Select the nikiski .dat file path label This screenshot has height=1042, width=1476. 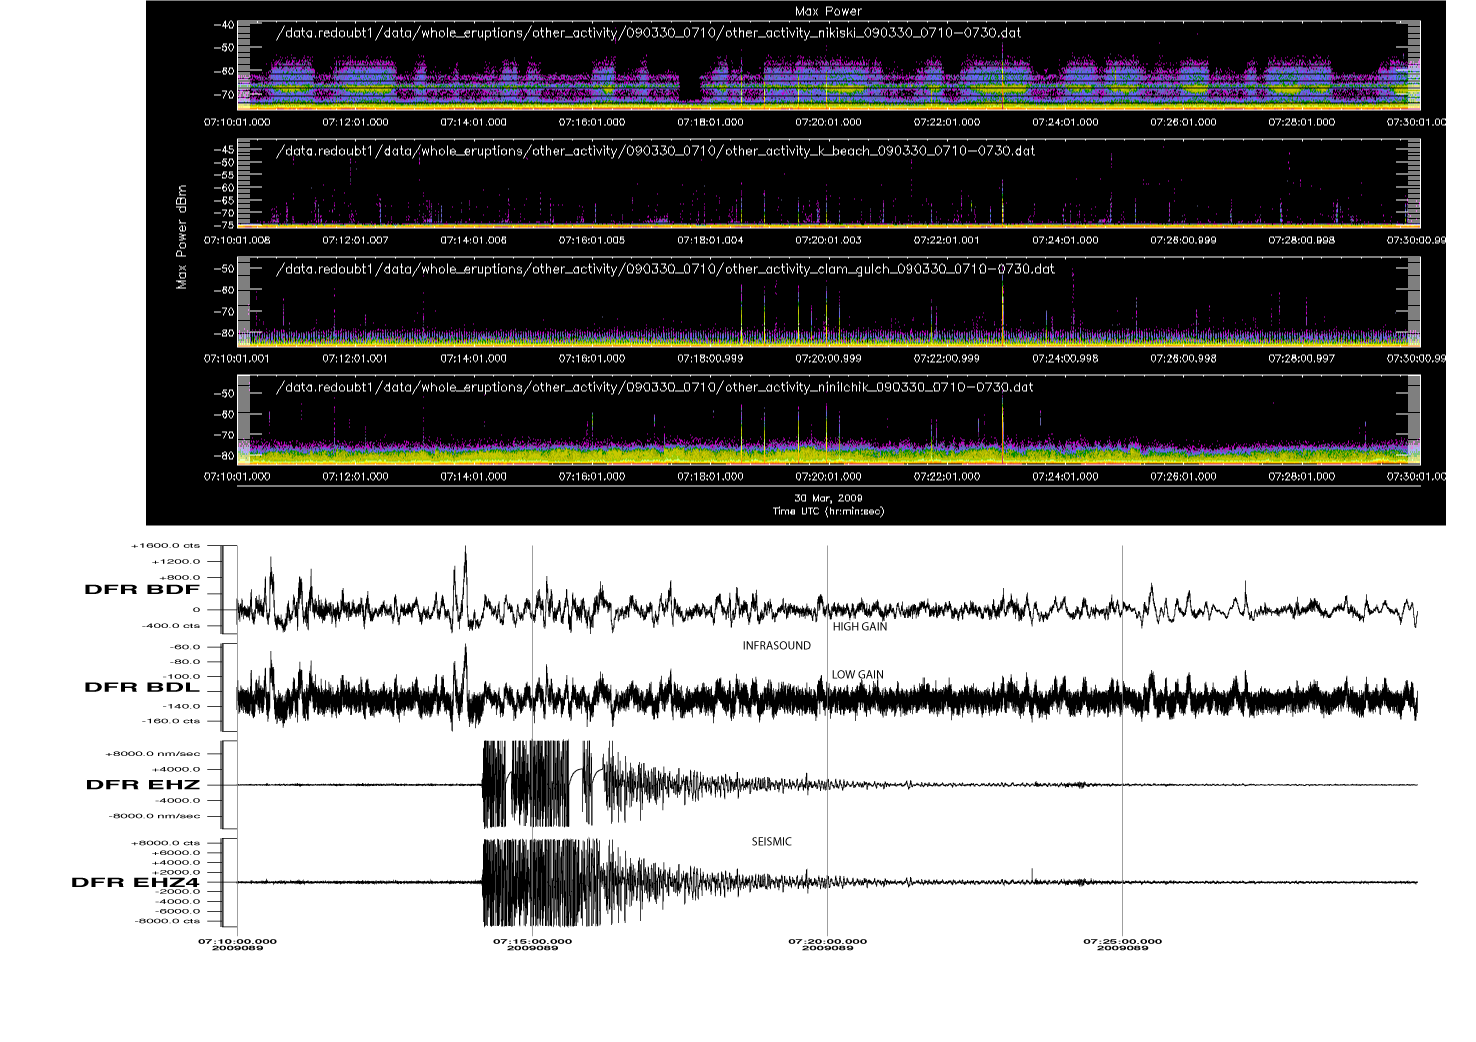point(648,33)
